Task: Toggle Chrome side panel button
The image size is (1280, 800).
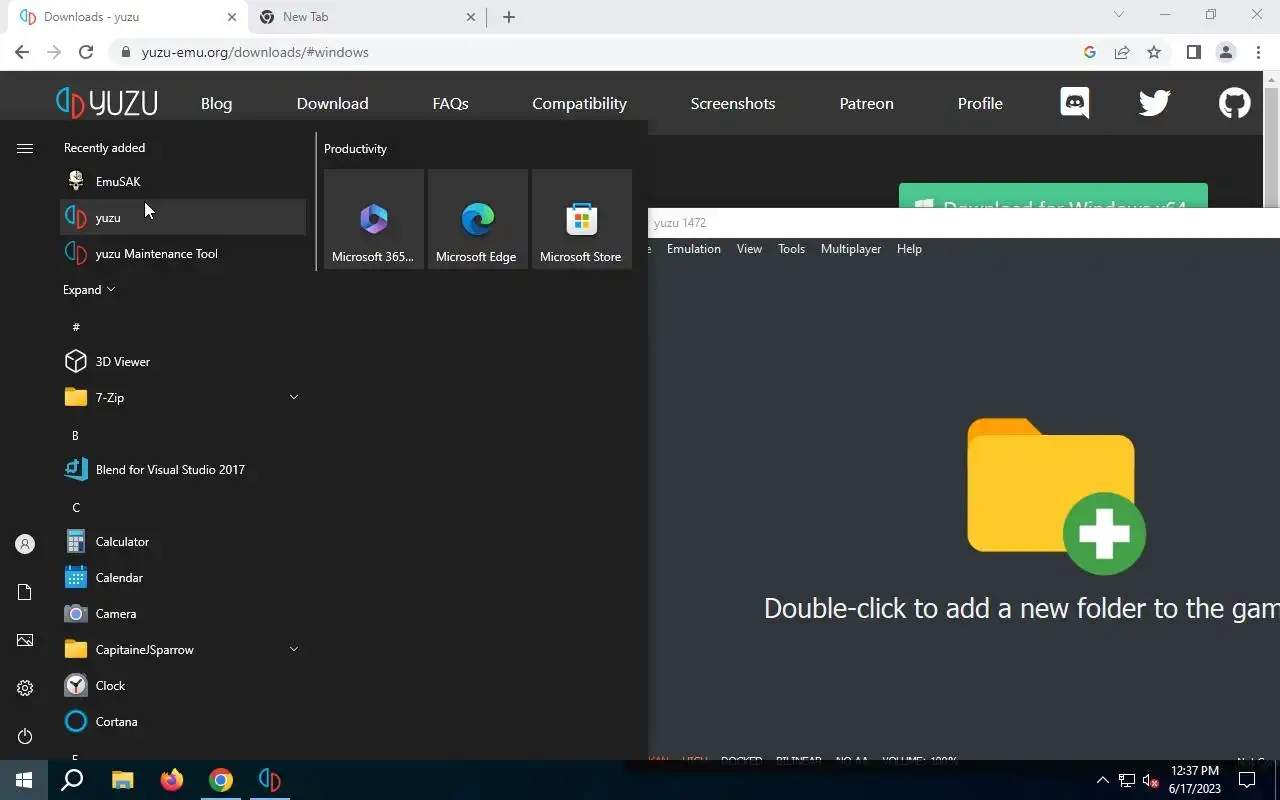Action: (x=1193, y=52)
